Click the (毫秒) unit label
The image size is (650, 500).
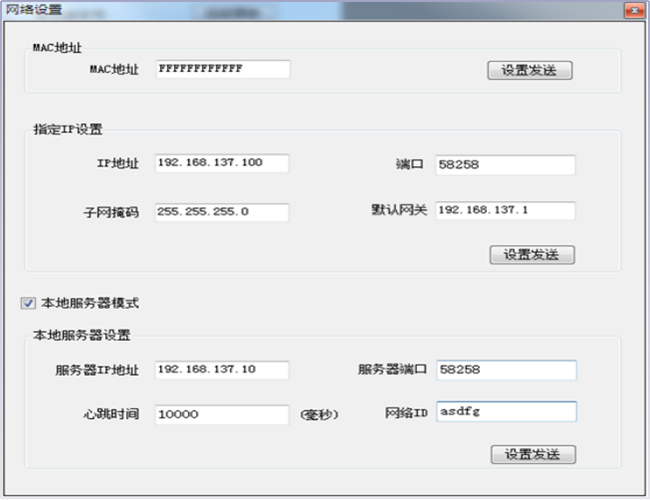[x=320, y=414]
